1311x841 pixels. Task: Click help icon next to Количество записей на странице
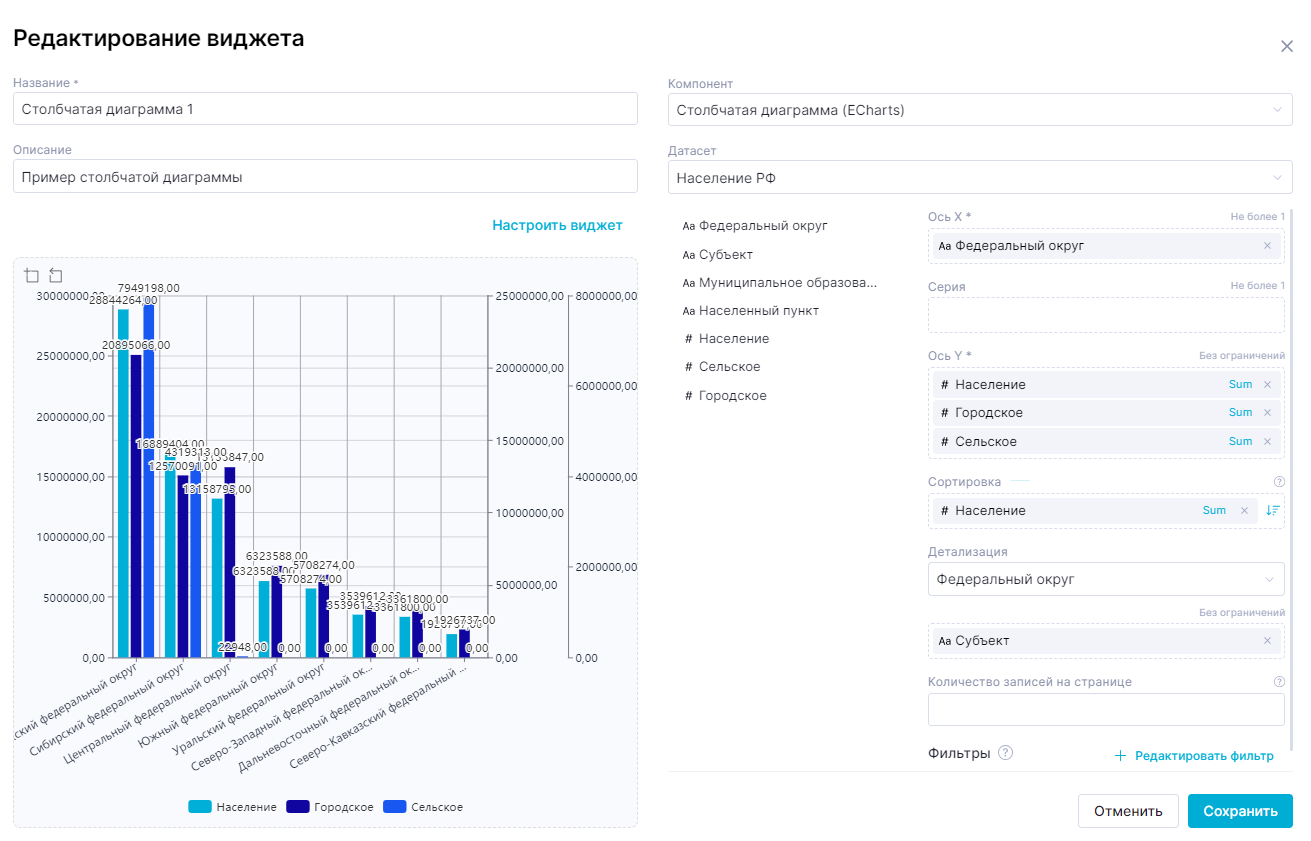point(1278,682)
